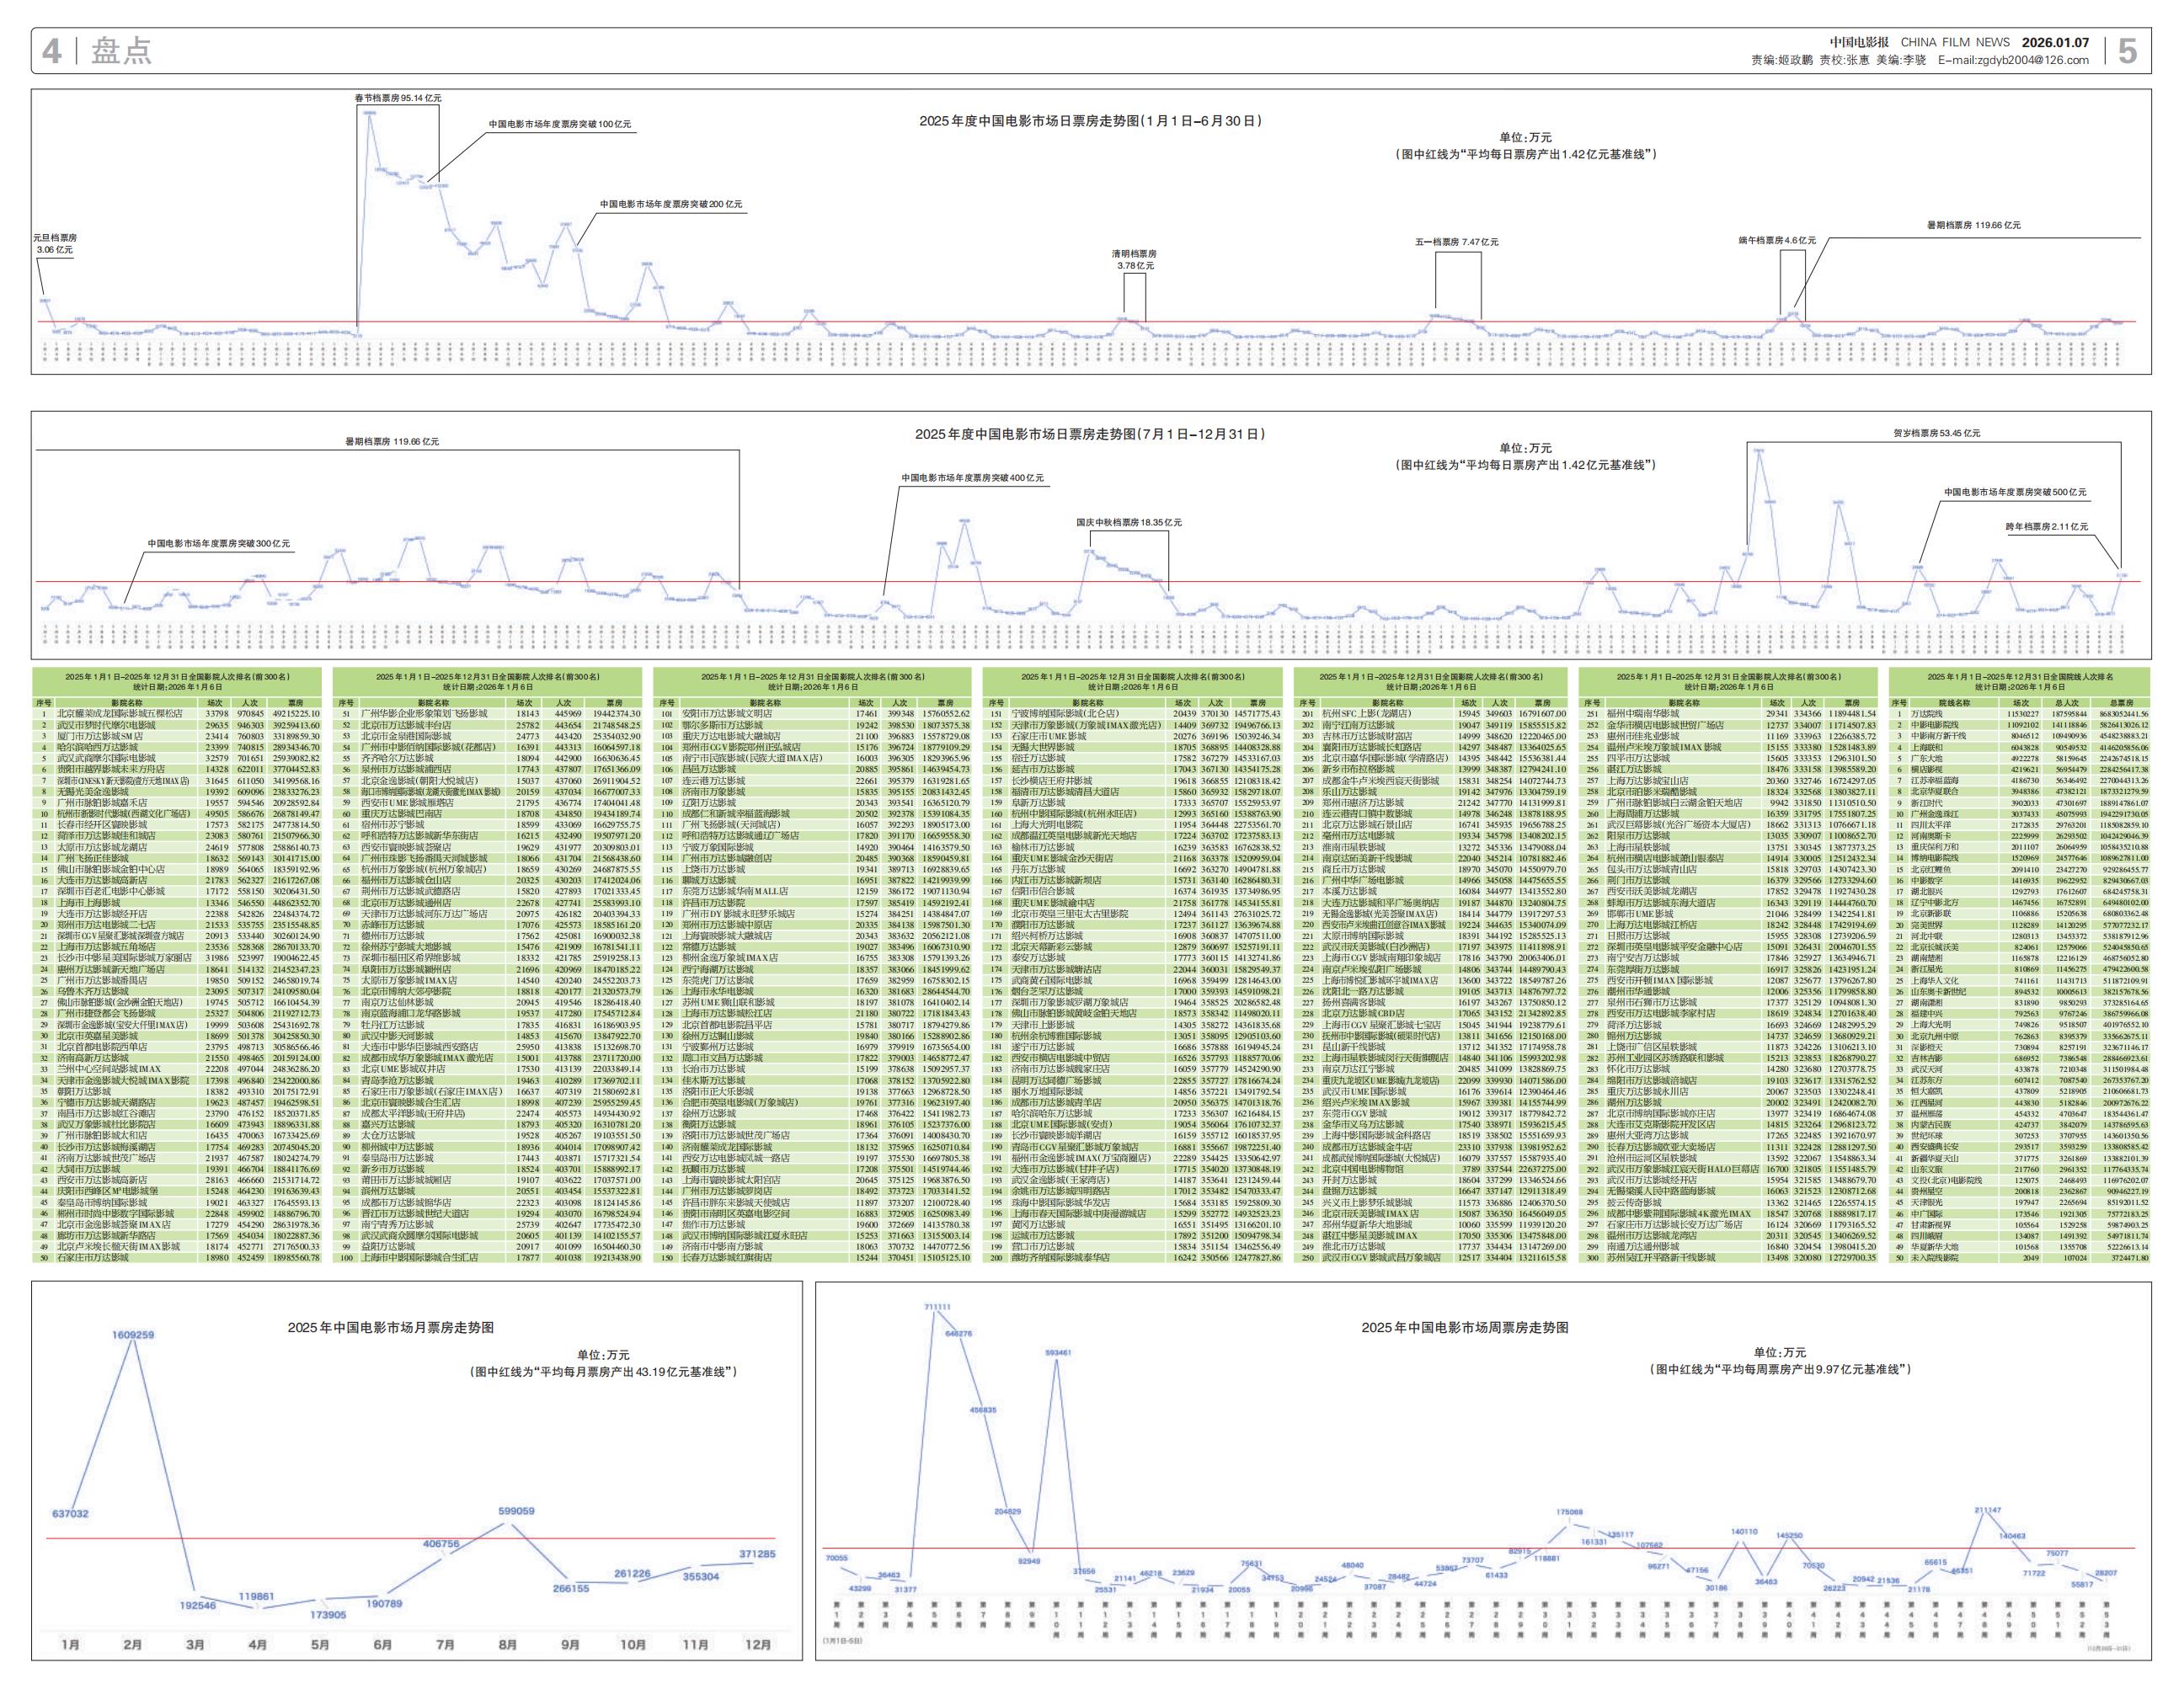The image size is (2184, 1690).
Task: Click the 元旦档票房 3.06 亿元 label
Action: click(x=55, y=244)
